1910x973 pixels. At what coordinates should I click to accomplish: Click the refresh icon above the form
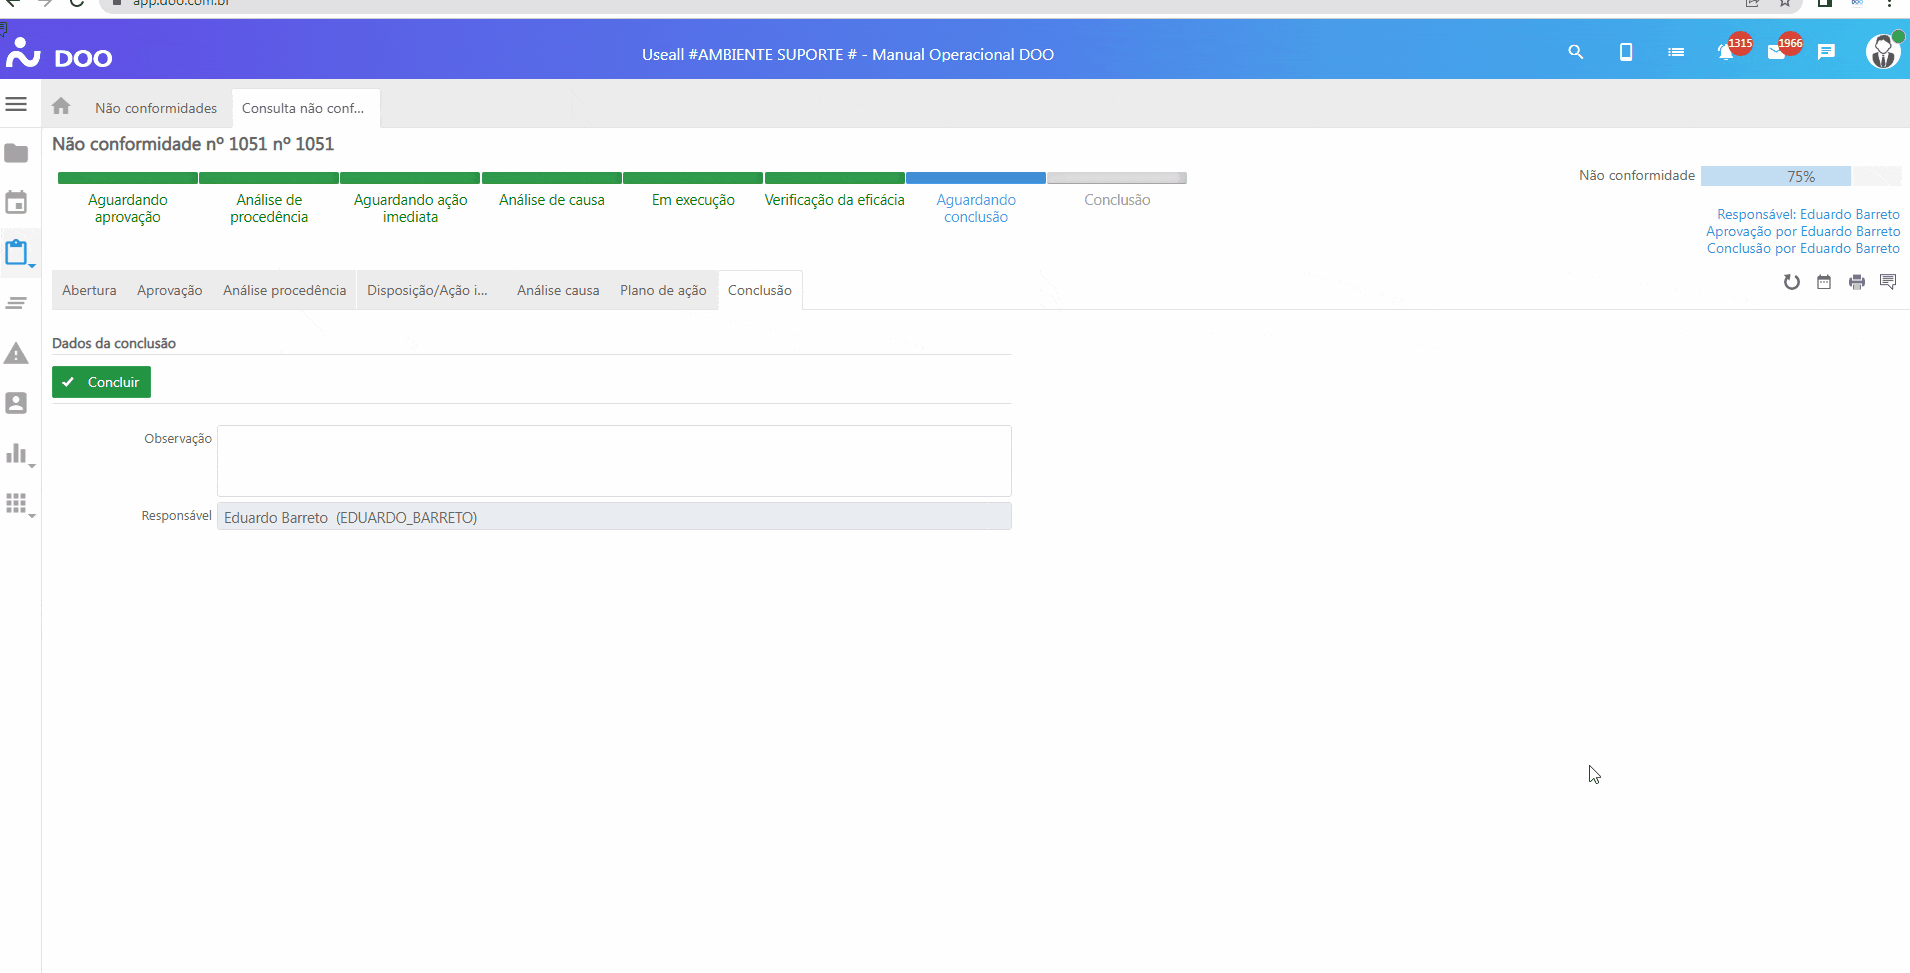tap(1791, 282)
